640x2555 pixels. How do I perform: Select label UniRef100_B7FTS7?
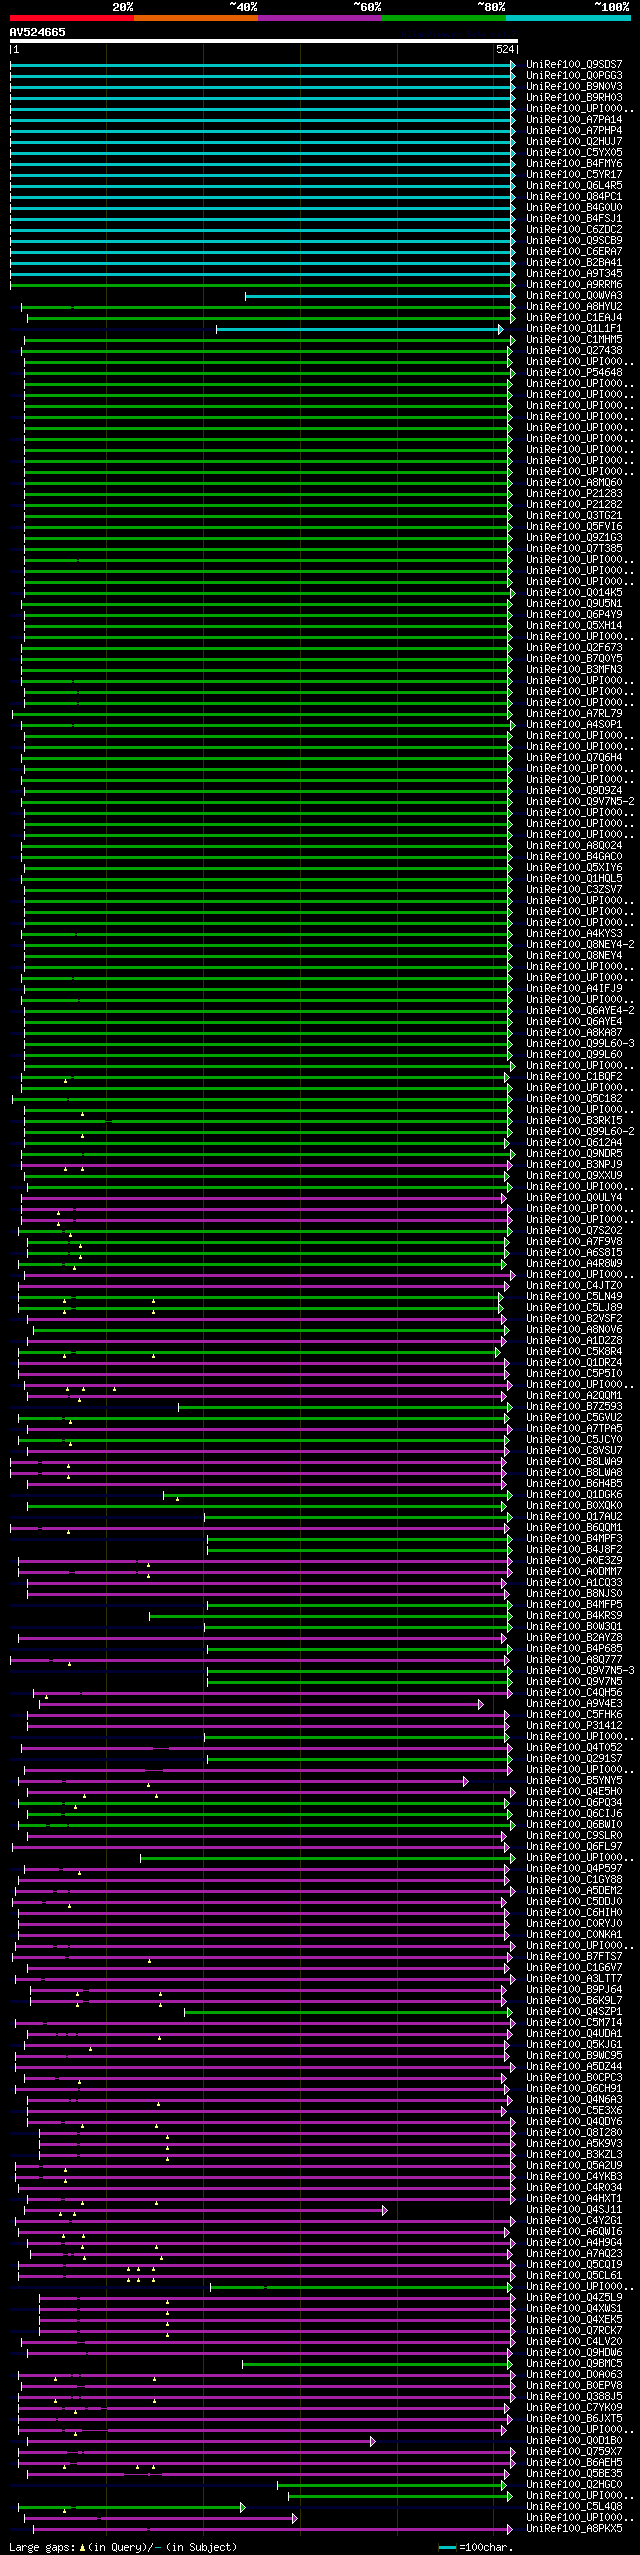(x=574, y=1957)
